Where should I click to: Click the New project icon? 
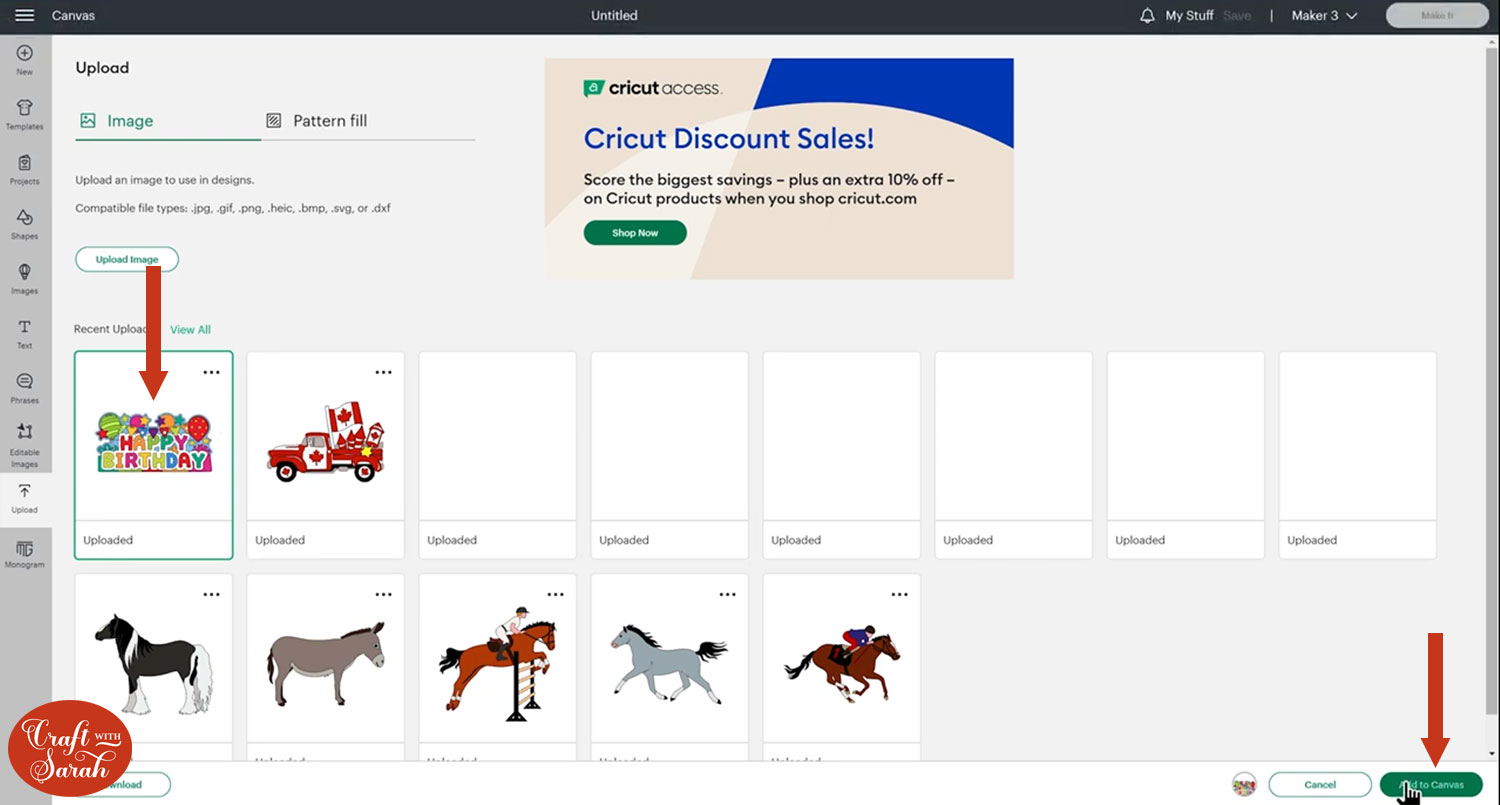point(24,58)
